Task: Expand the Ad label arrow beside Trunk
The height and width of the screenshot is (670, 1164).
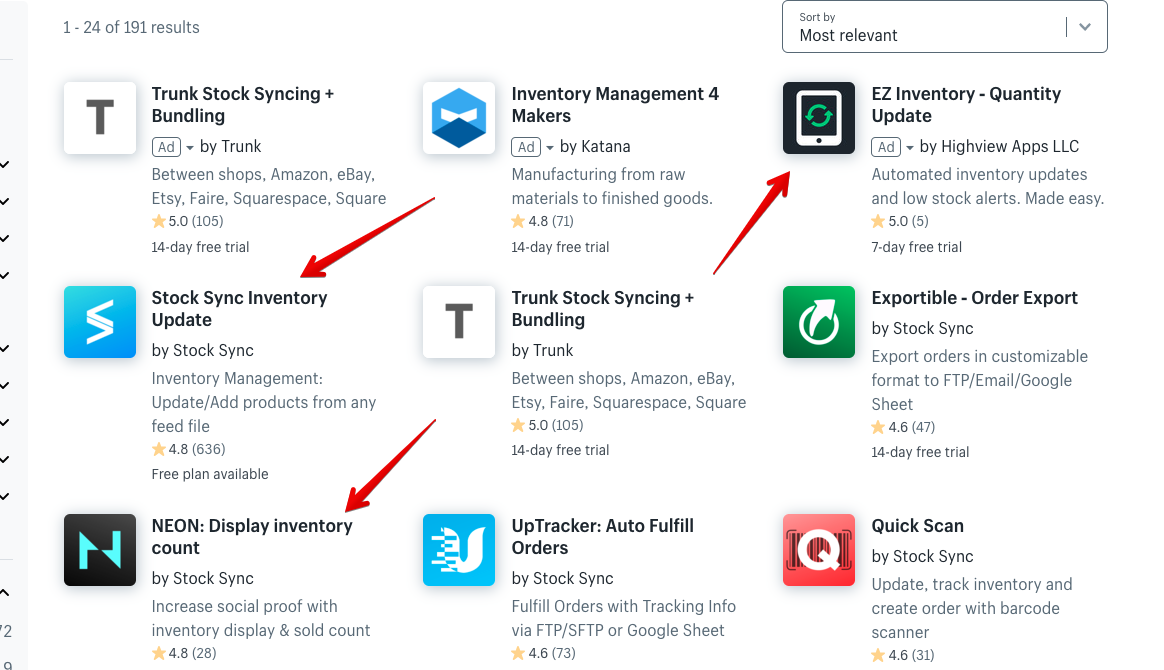Action: (x=190, y=148)
